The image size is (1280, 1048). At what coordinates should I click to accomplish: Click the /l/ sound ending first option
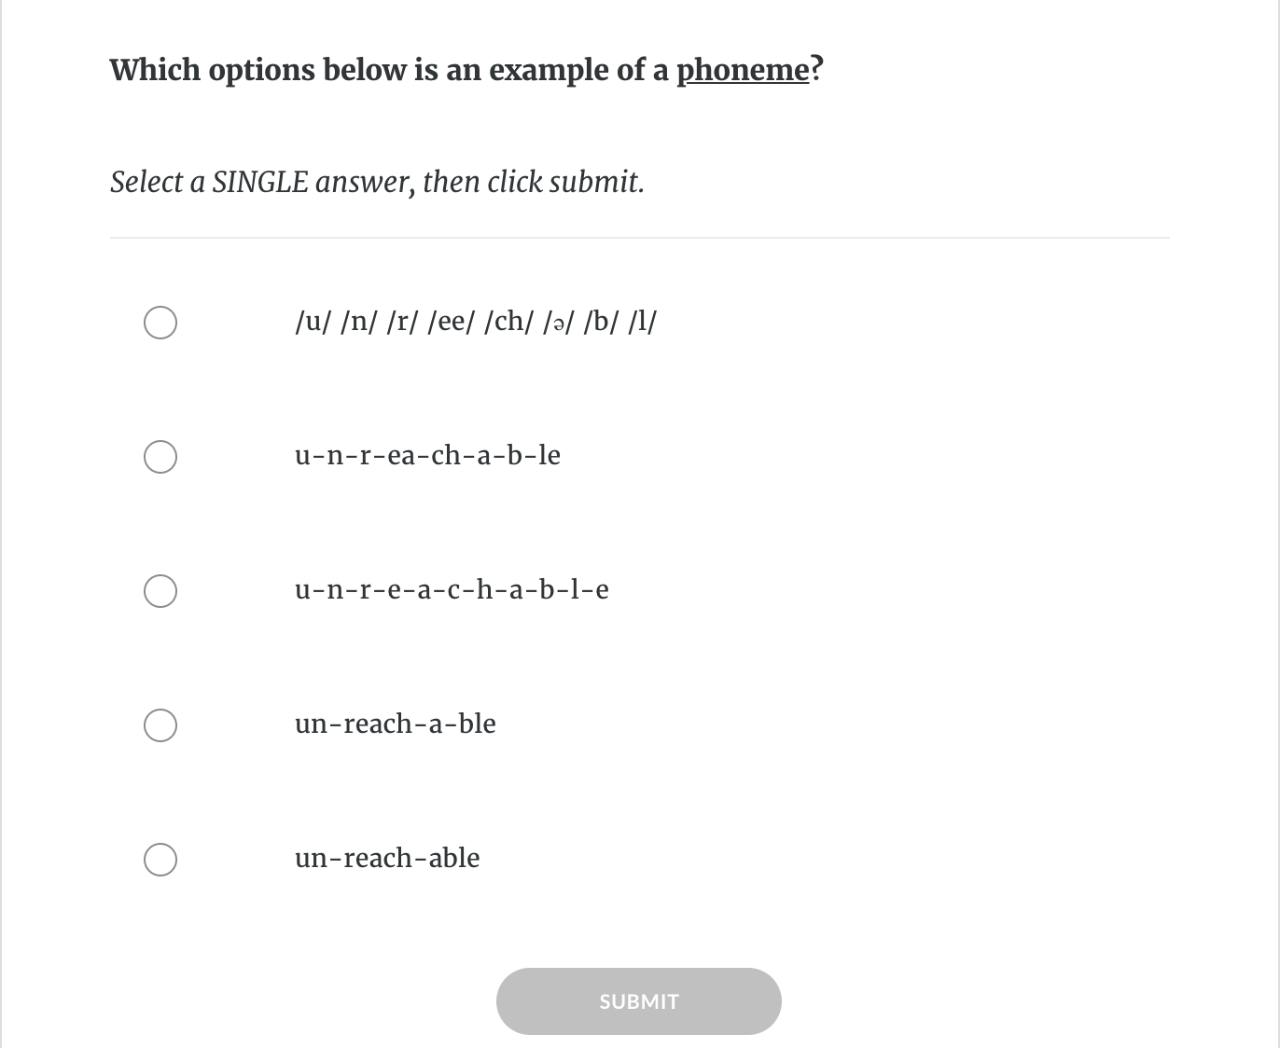click(642, 322)
